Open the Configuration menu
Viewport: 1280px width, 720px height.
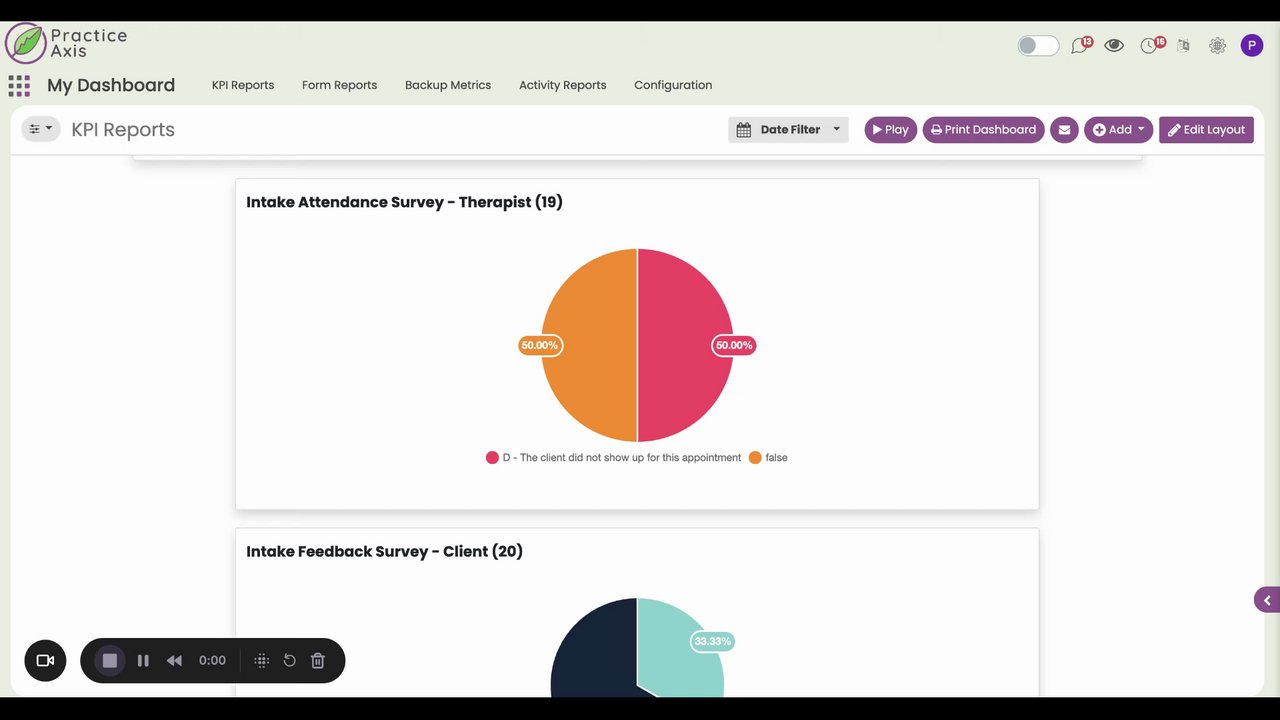(x=673, y=85)
